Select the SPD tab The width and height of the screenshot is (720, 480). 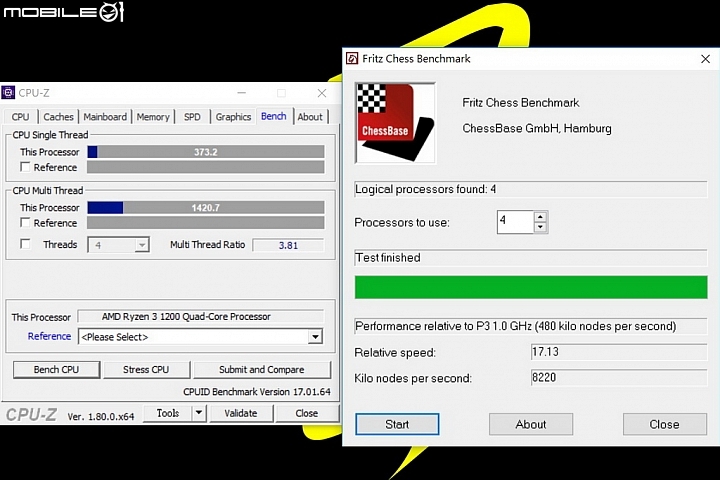click(x=192, y=117)
